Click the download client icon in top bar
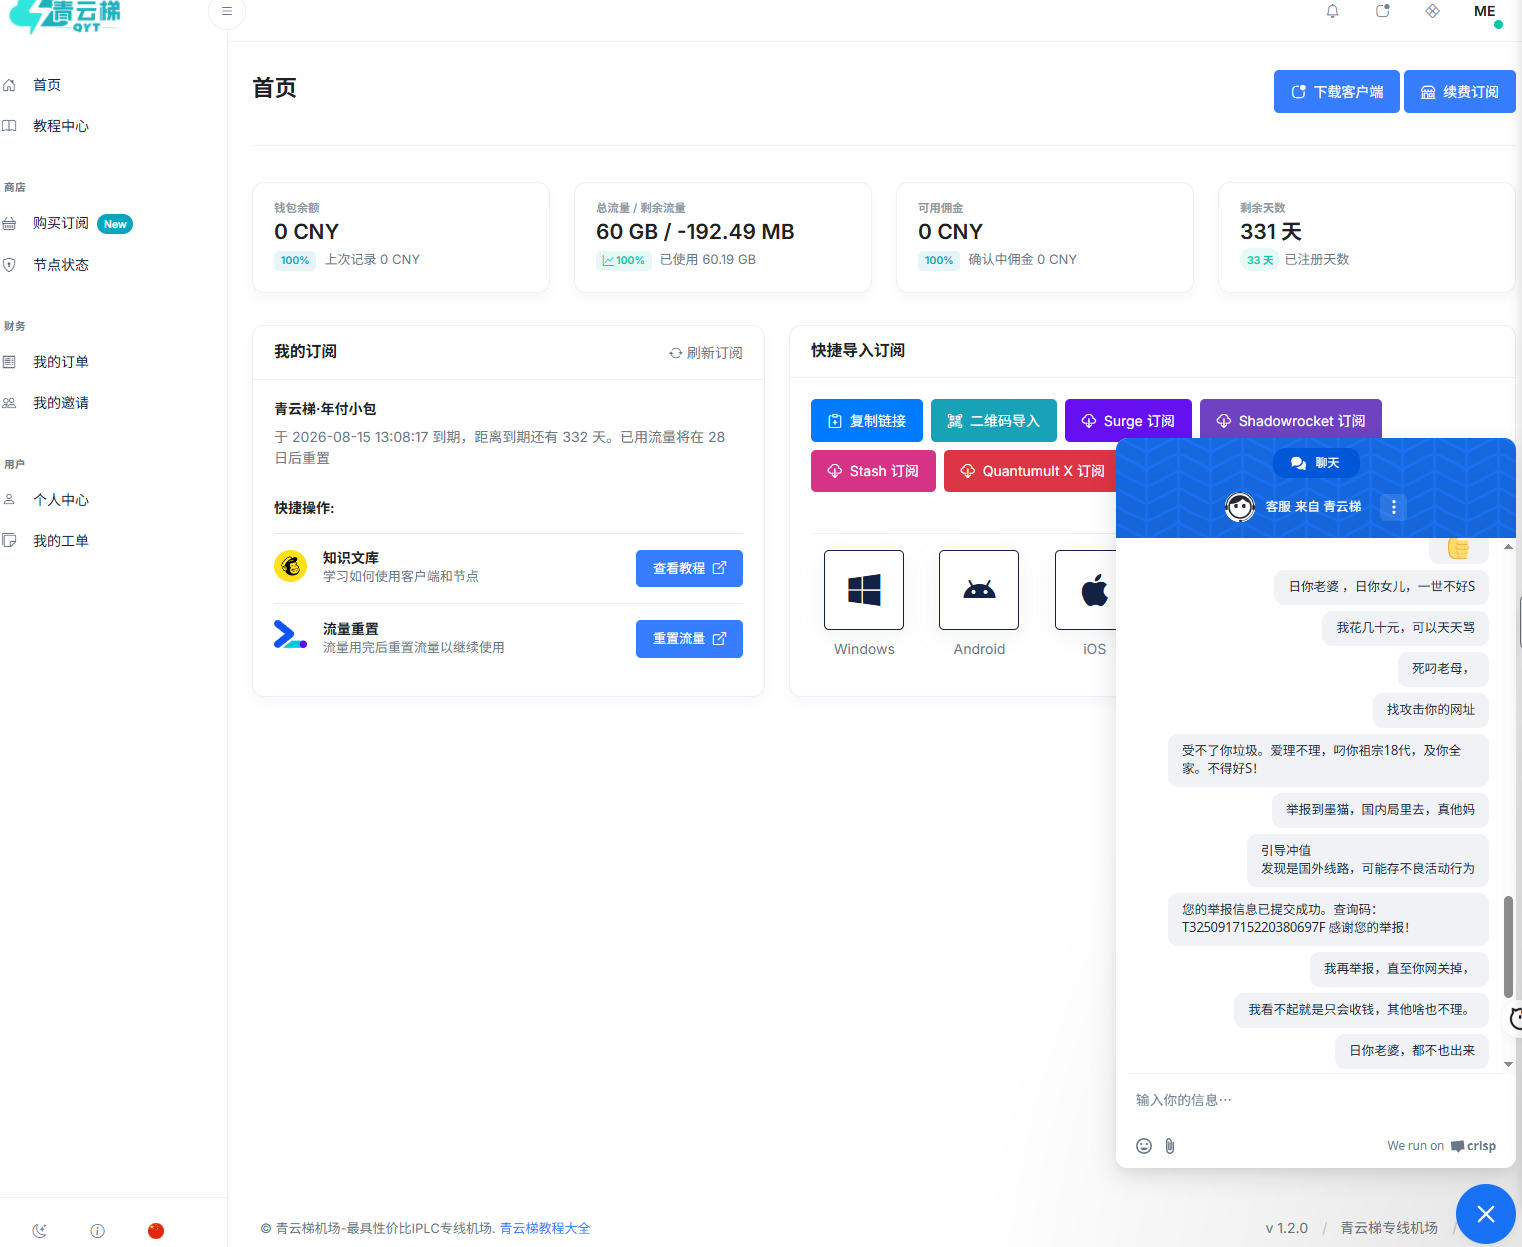The image size is (1522, 1247). [1383, 11]
